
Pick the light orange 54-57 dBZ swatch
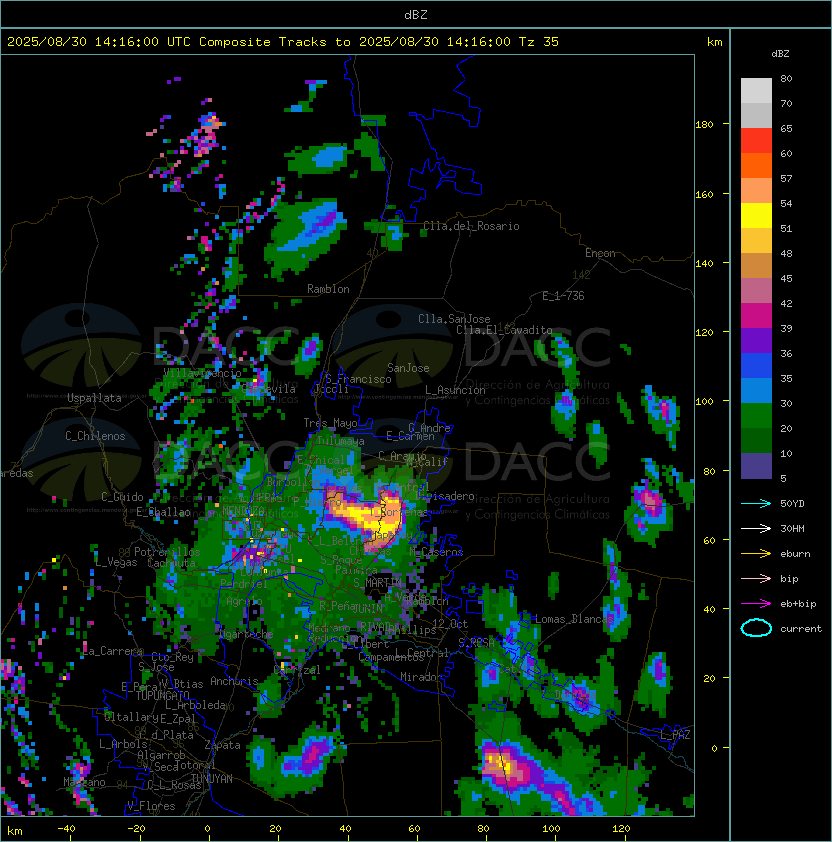pos(756,191)
